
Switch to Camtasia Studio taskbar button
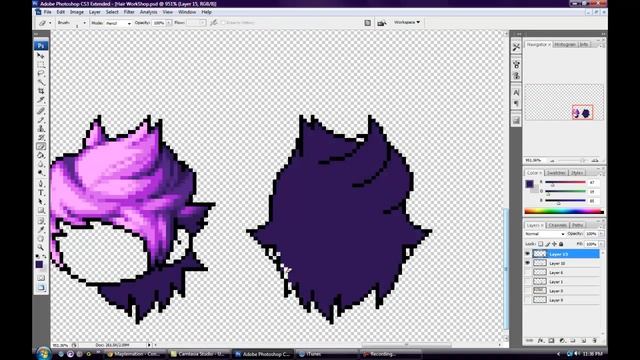199,354
